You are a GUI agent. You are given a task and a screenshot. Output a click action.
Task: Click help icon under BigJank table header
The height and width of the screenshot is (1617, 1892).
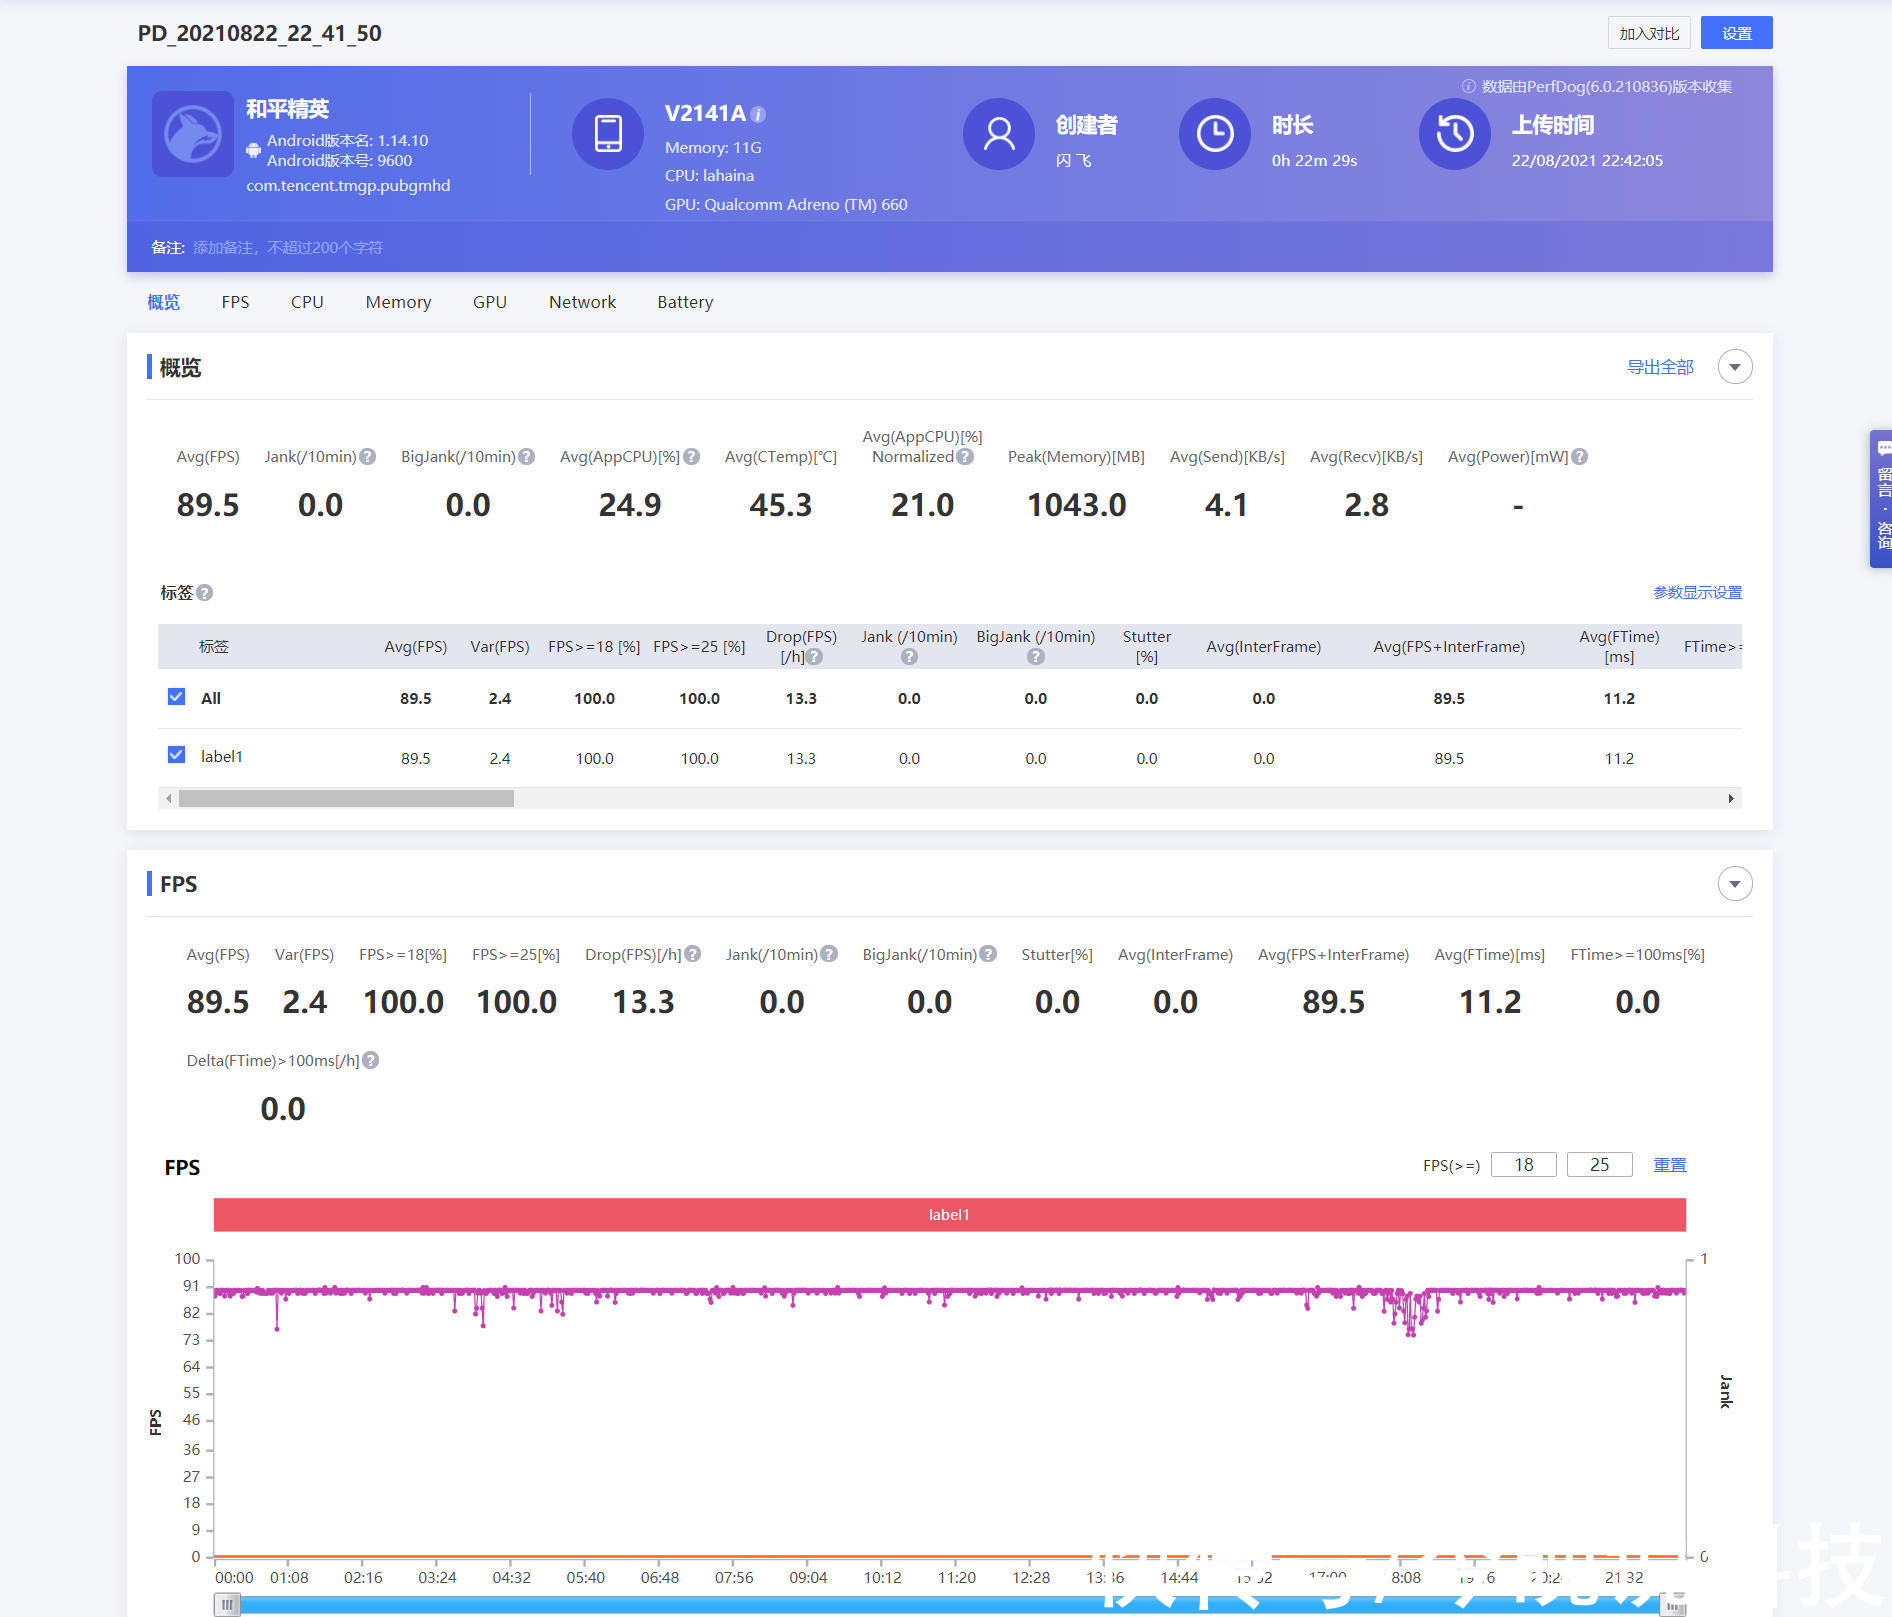[1036, 657]
